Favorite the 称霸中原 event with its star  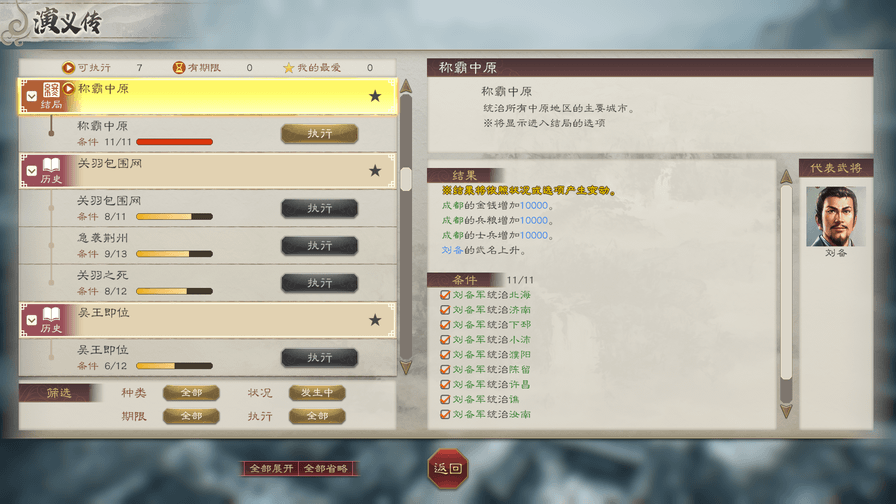[x=375, y=96]
